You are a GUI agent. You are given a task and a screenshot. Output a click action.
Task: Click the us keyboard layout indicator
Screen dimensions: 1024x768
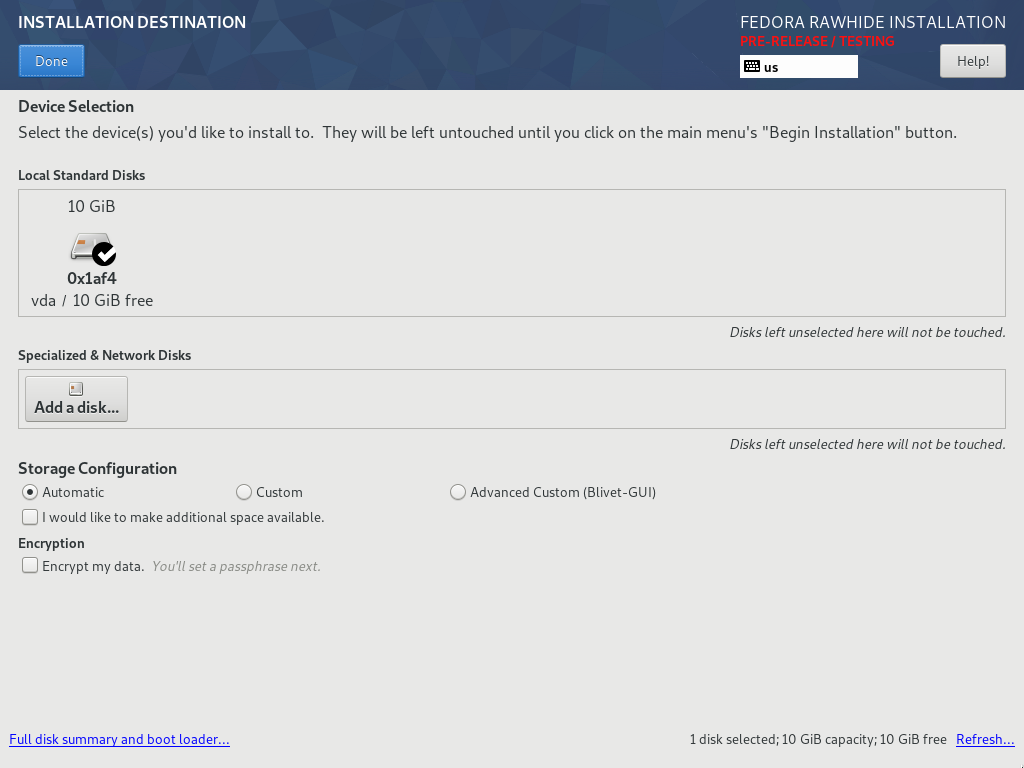point(799,67)
